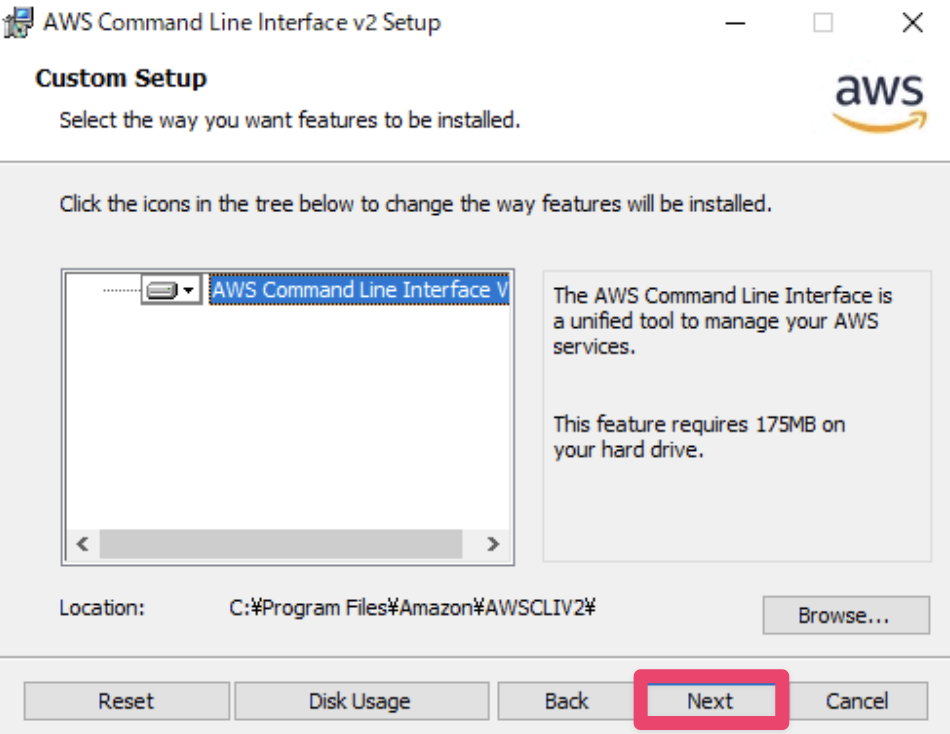Open the Browse dialog for install location

coord(845,616)
